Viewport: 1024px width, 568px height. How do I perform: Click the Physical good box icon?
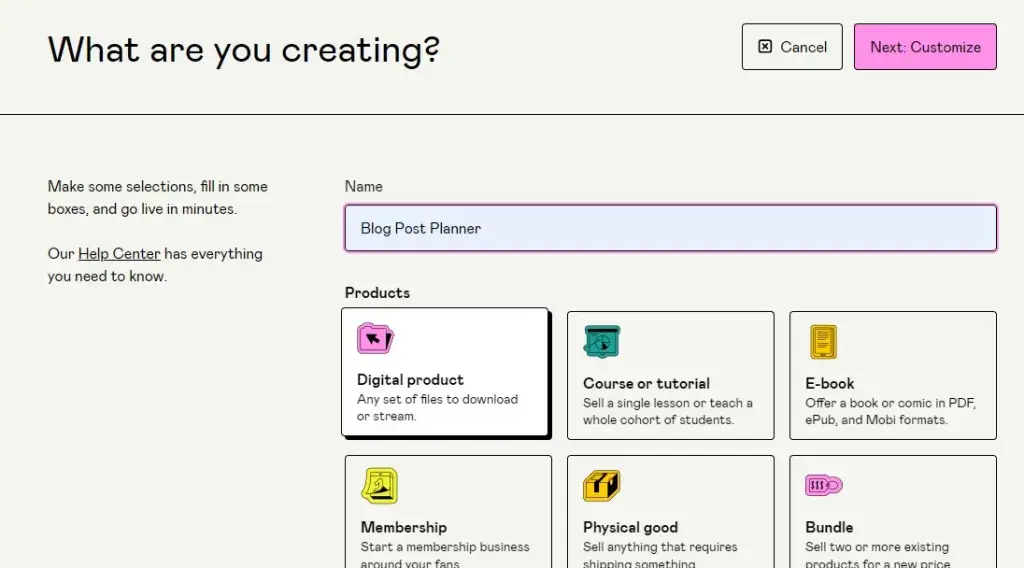click(602, 487)
